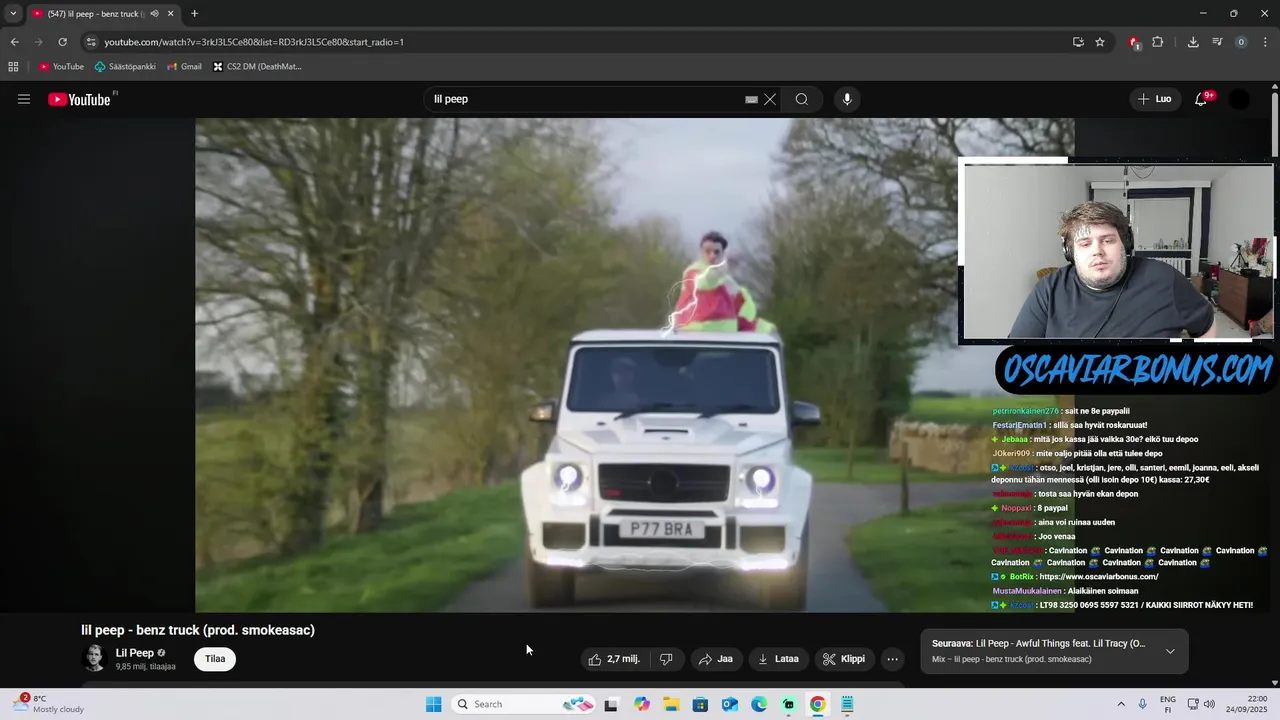Click the browser address bar URL
Screen dimensions: 1280x720
[x=254, y=42]
